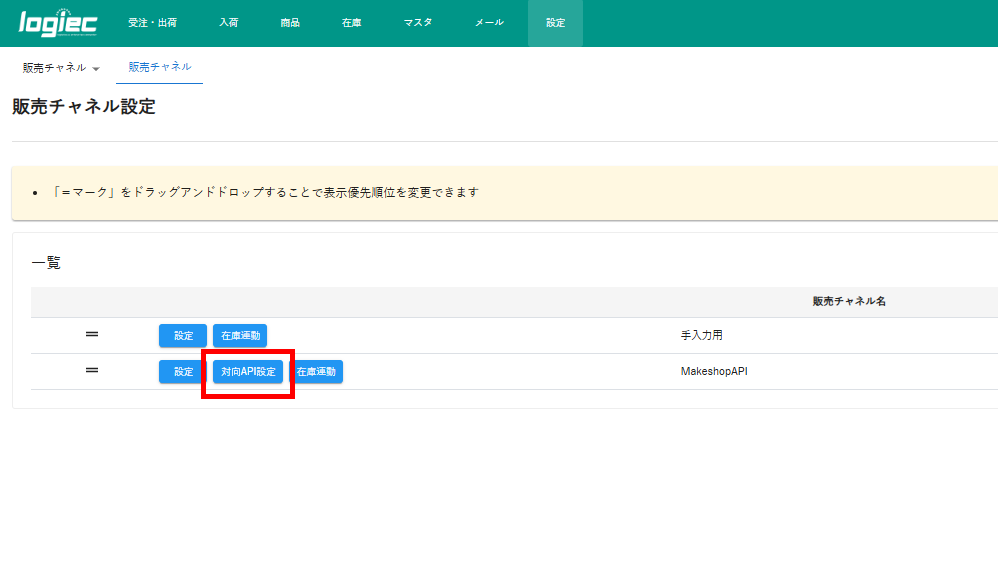Click the 販売チャネル名 column header
Screen dimensions: 998x572
pyautogui.click(x=849, y=301)
